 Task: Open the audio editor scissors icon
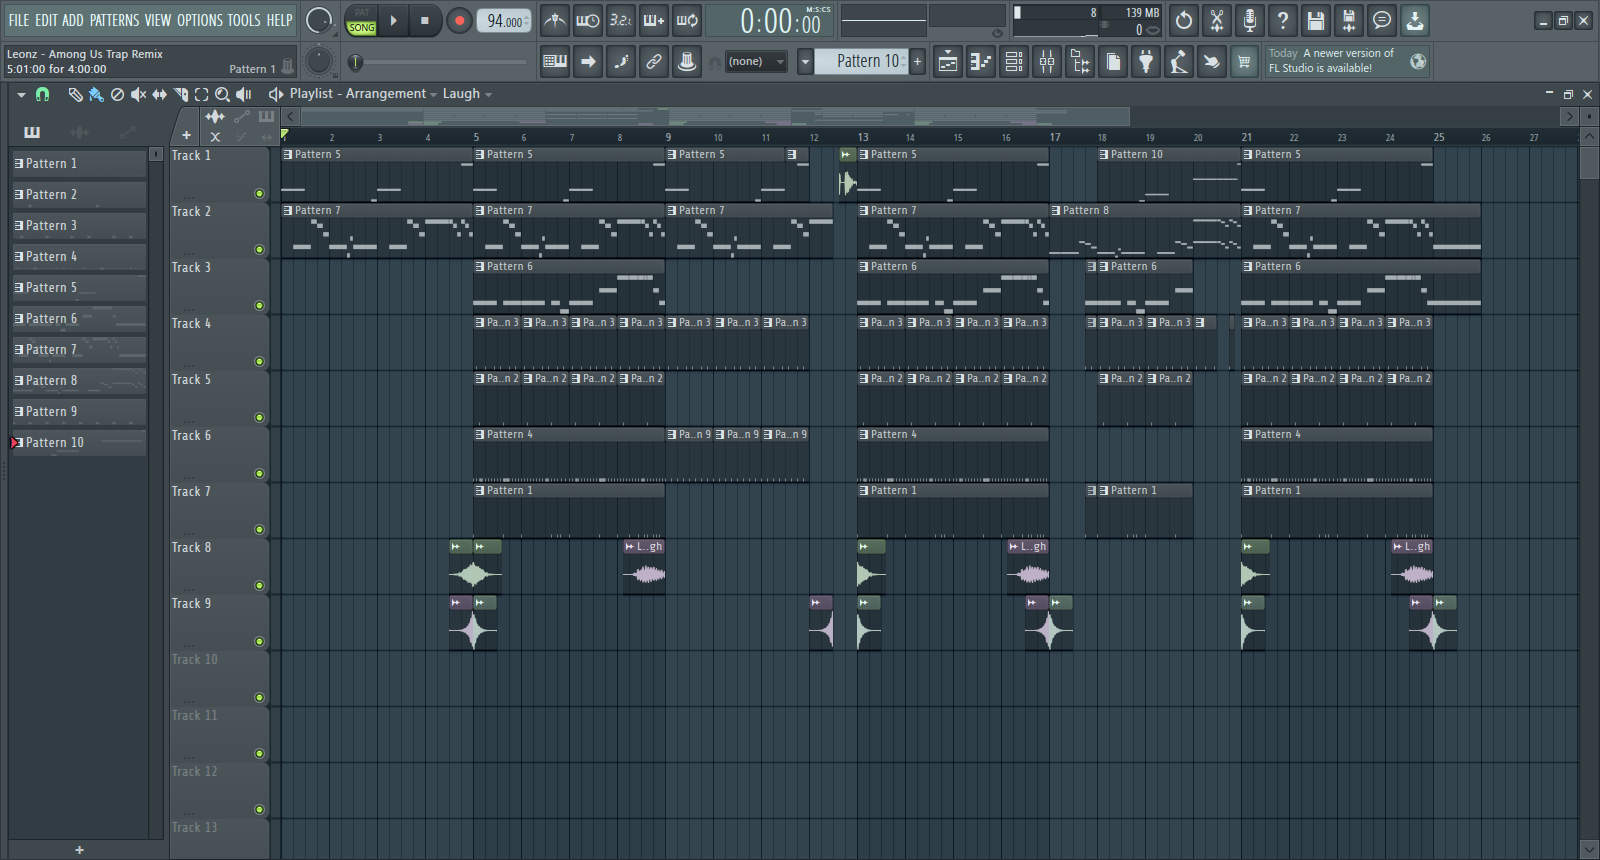[x=1217, y=20]
